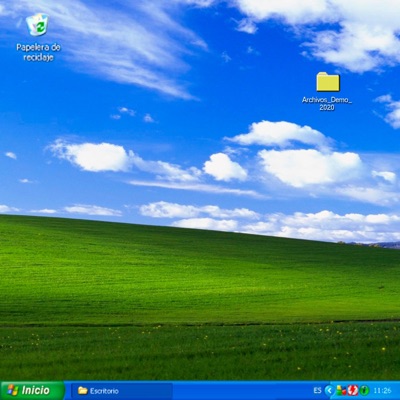
Task: Click the folder icon in Escritorio button
Action: [x=83, y=390]
